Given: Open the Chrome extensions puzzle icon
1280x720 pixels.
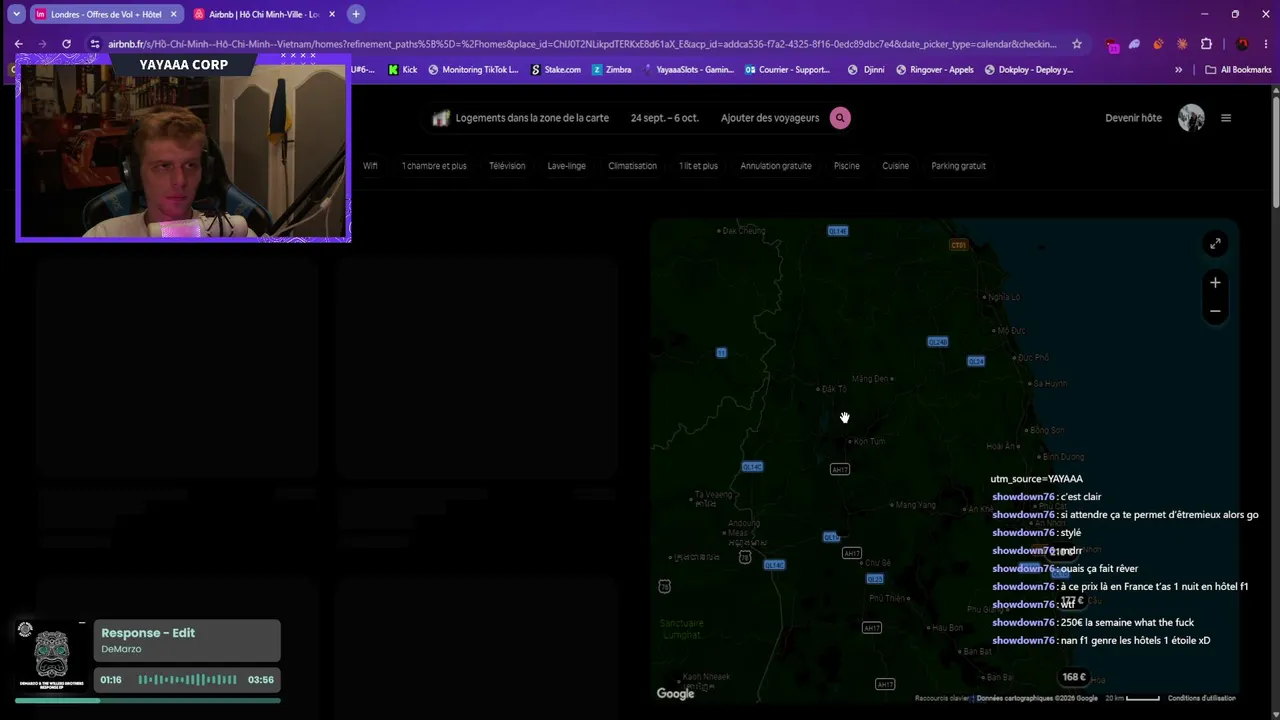Looking at the screenshot, I should [1206, 44].
